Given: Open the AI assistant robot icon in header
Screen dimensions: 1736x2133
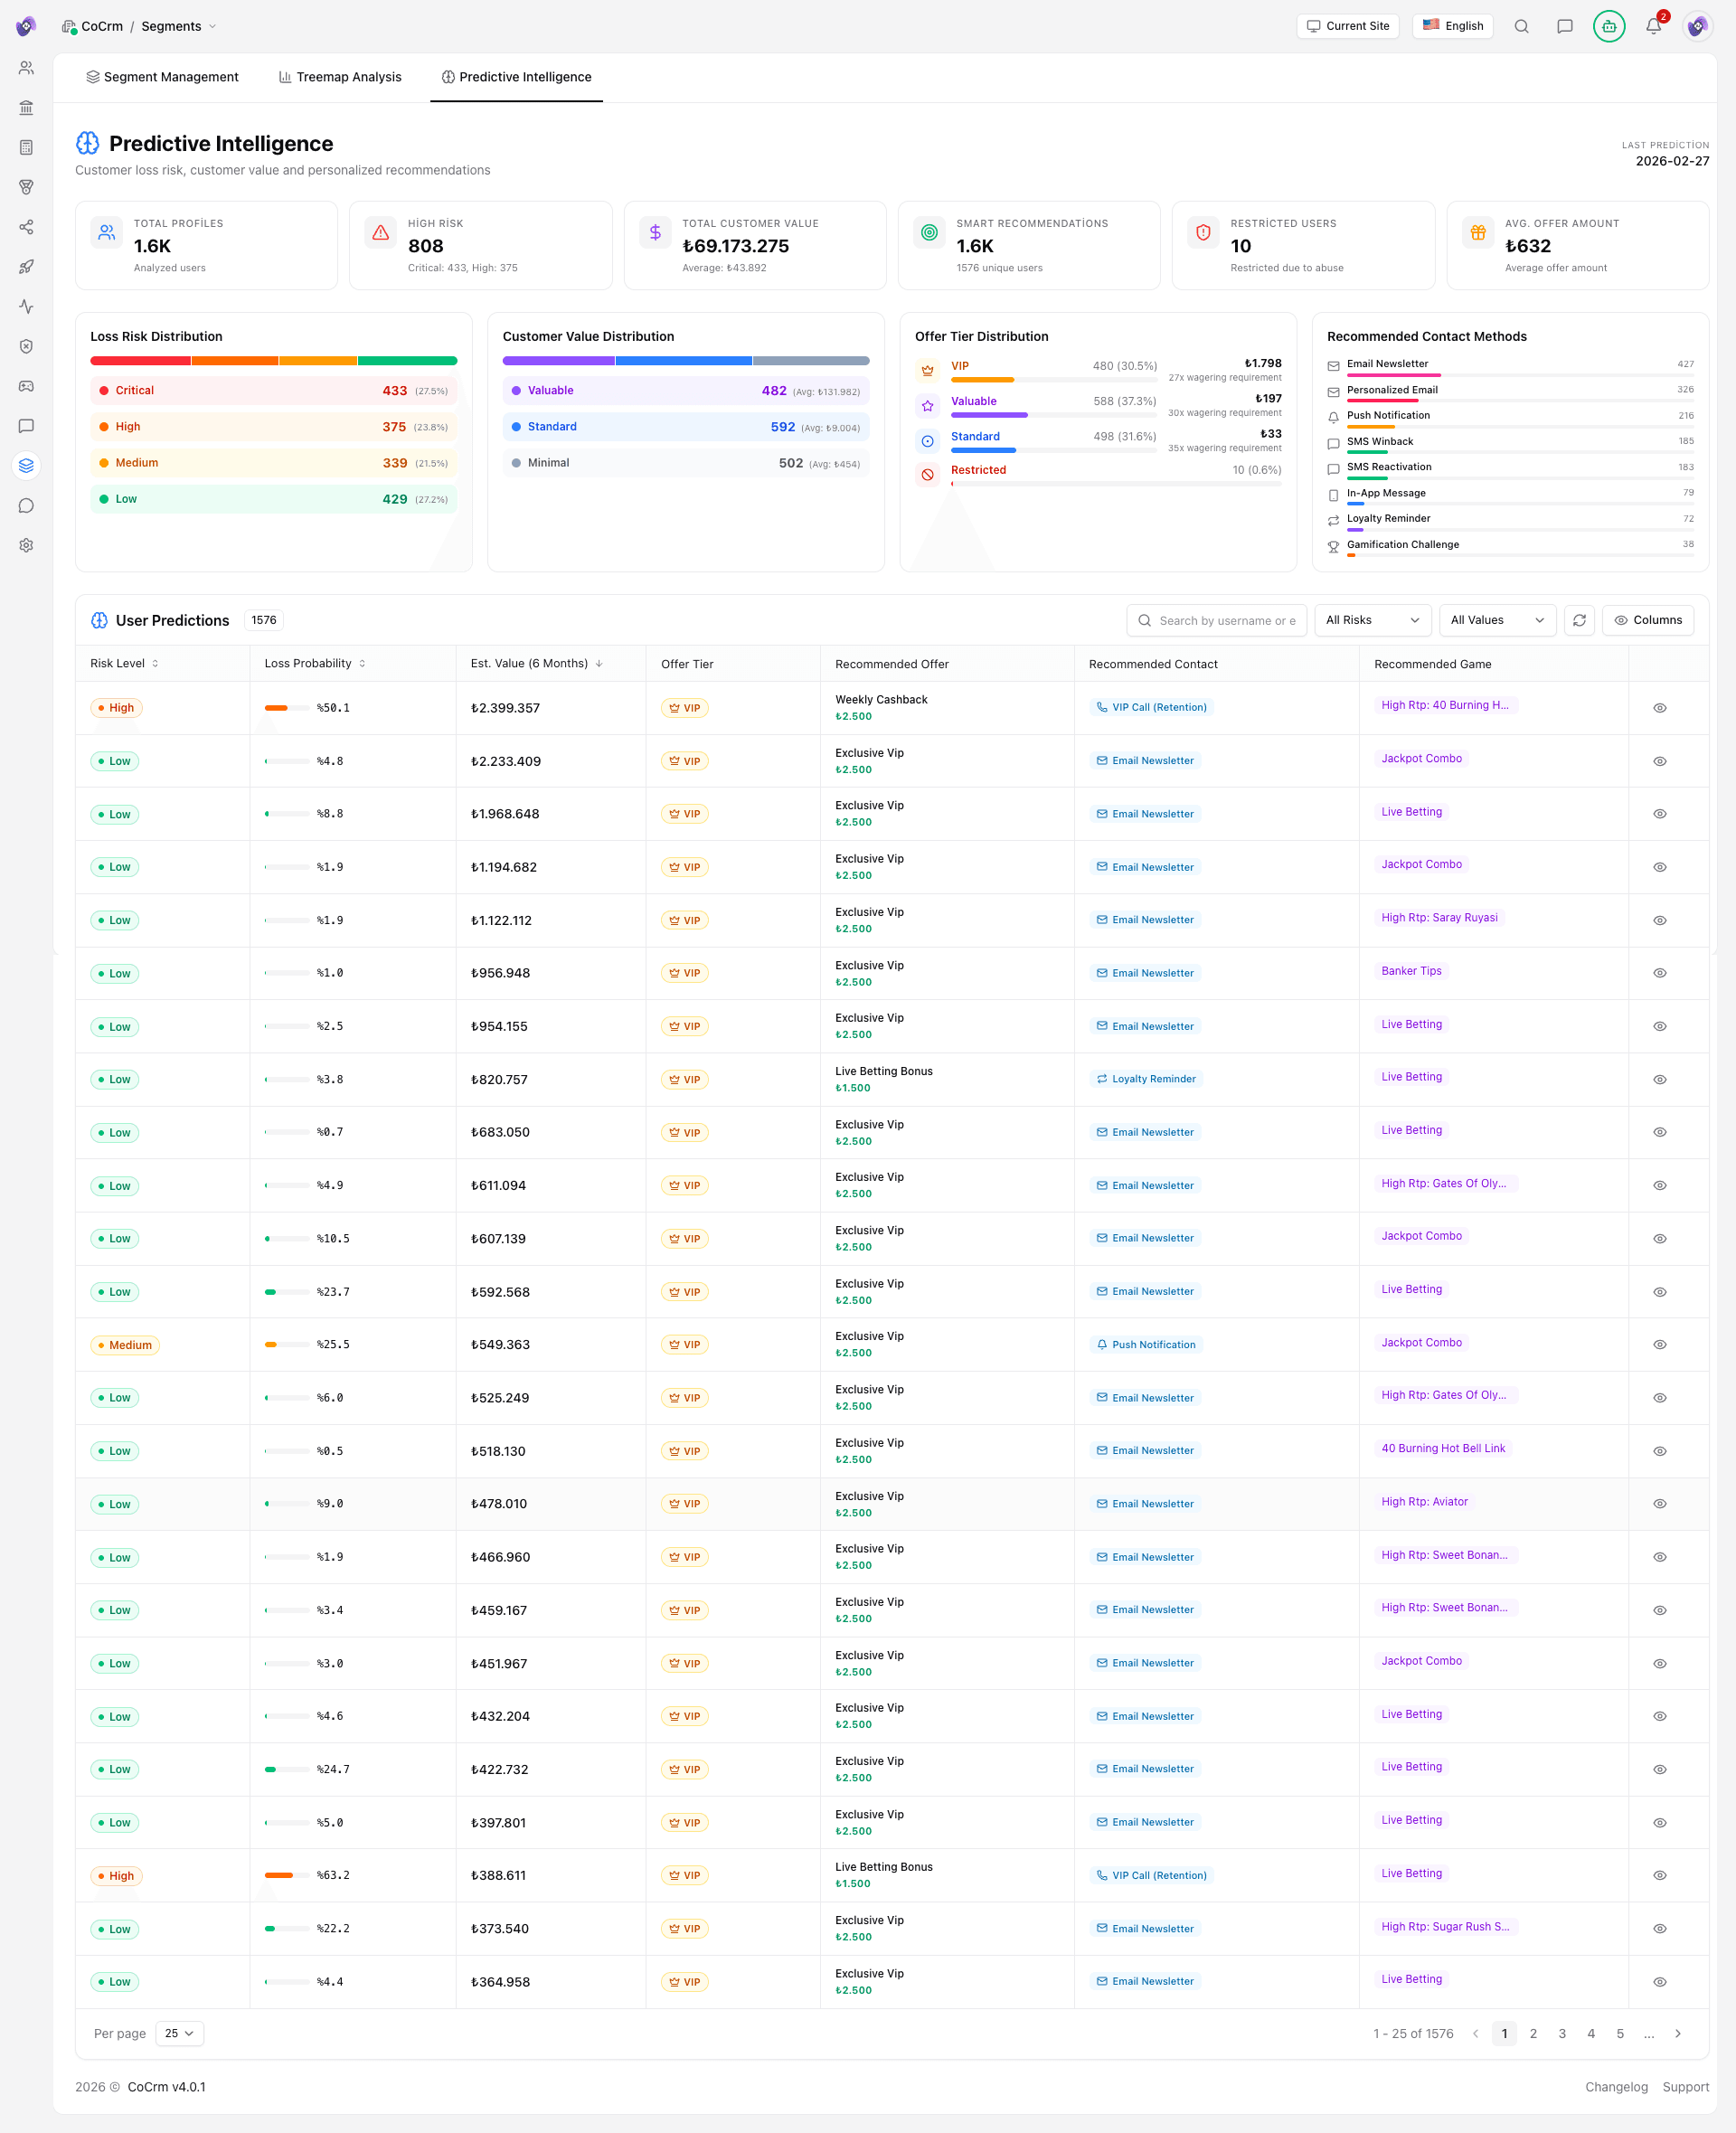Looking at the screenshot, I should tap(1609, 26).
